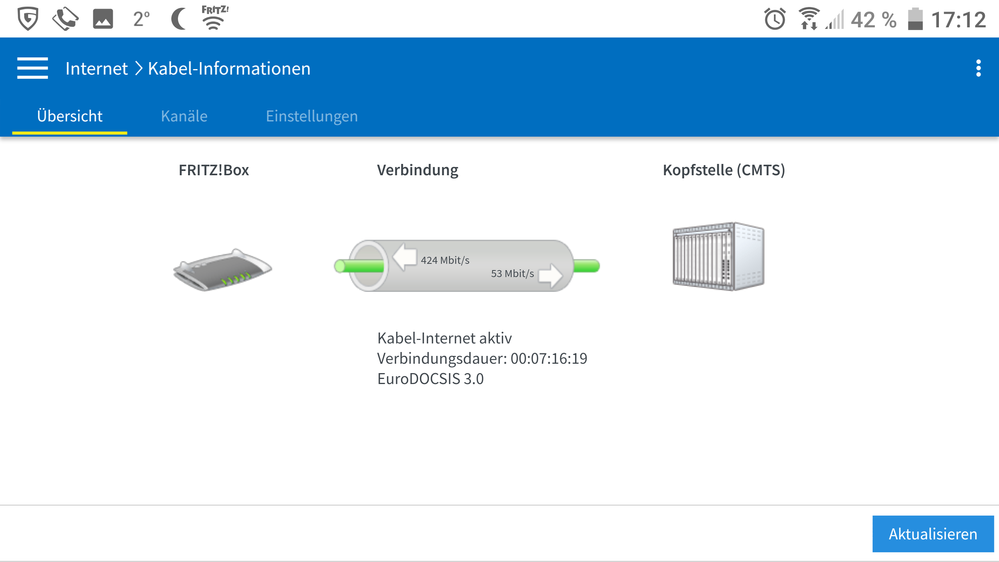Click the CMTS headend server icon
The width and height of the screenshot is (999, 562).
[718, 256]
